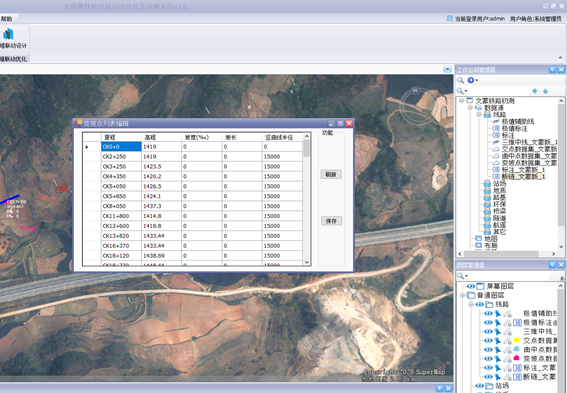This screenshot has width=567, height=393.
Task: Click the lock/edit icon on the 三维中线 layer row
Action: coord(507,332)
